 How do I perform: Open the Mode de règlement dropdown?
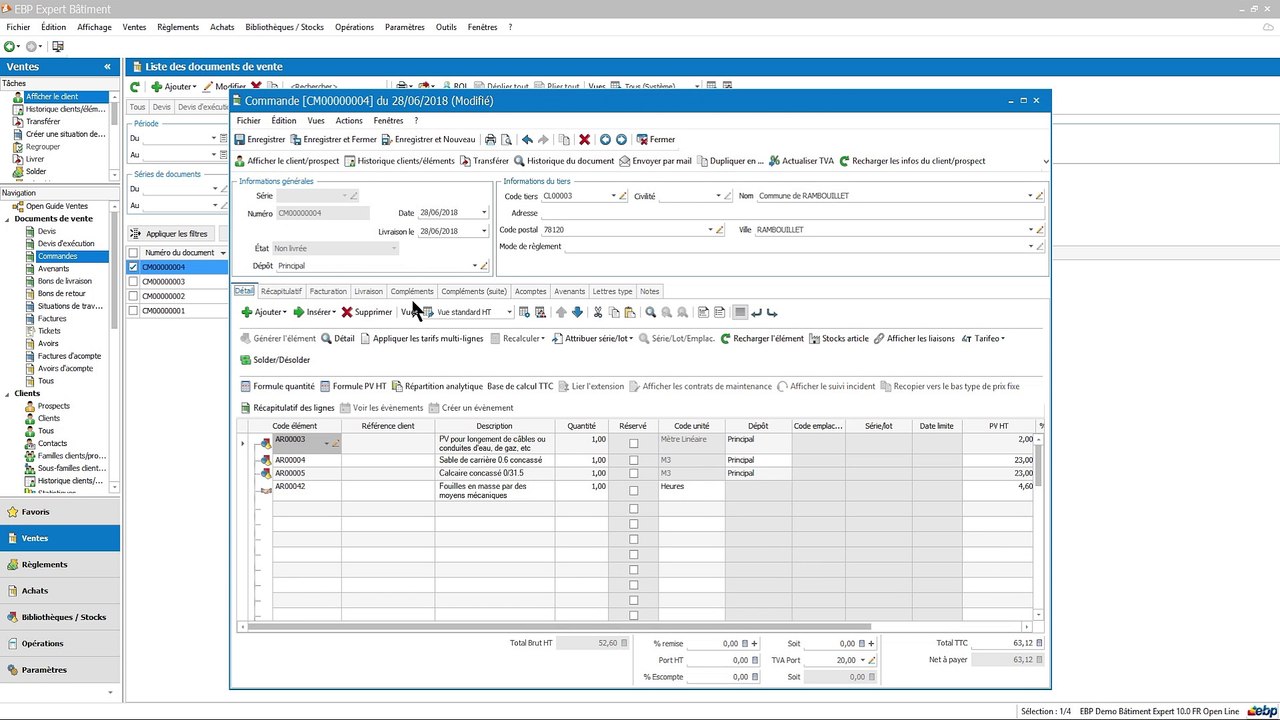[1030, 247]
